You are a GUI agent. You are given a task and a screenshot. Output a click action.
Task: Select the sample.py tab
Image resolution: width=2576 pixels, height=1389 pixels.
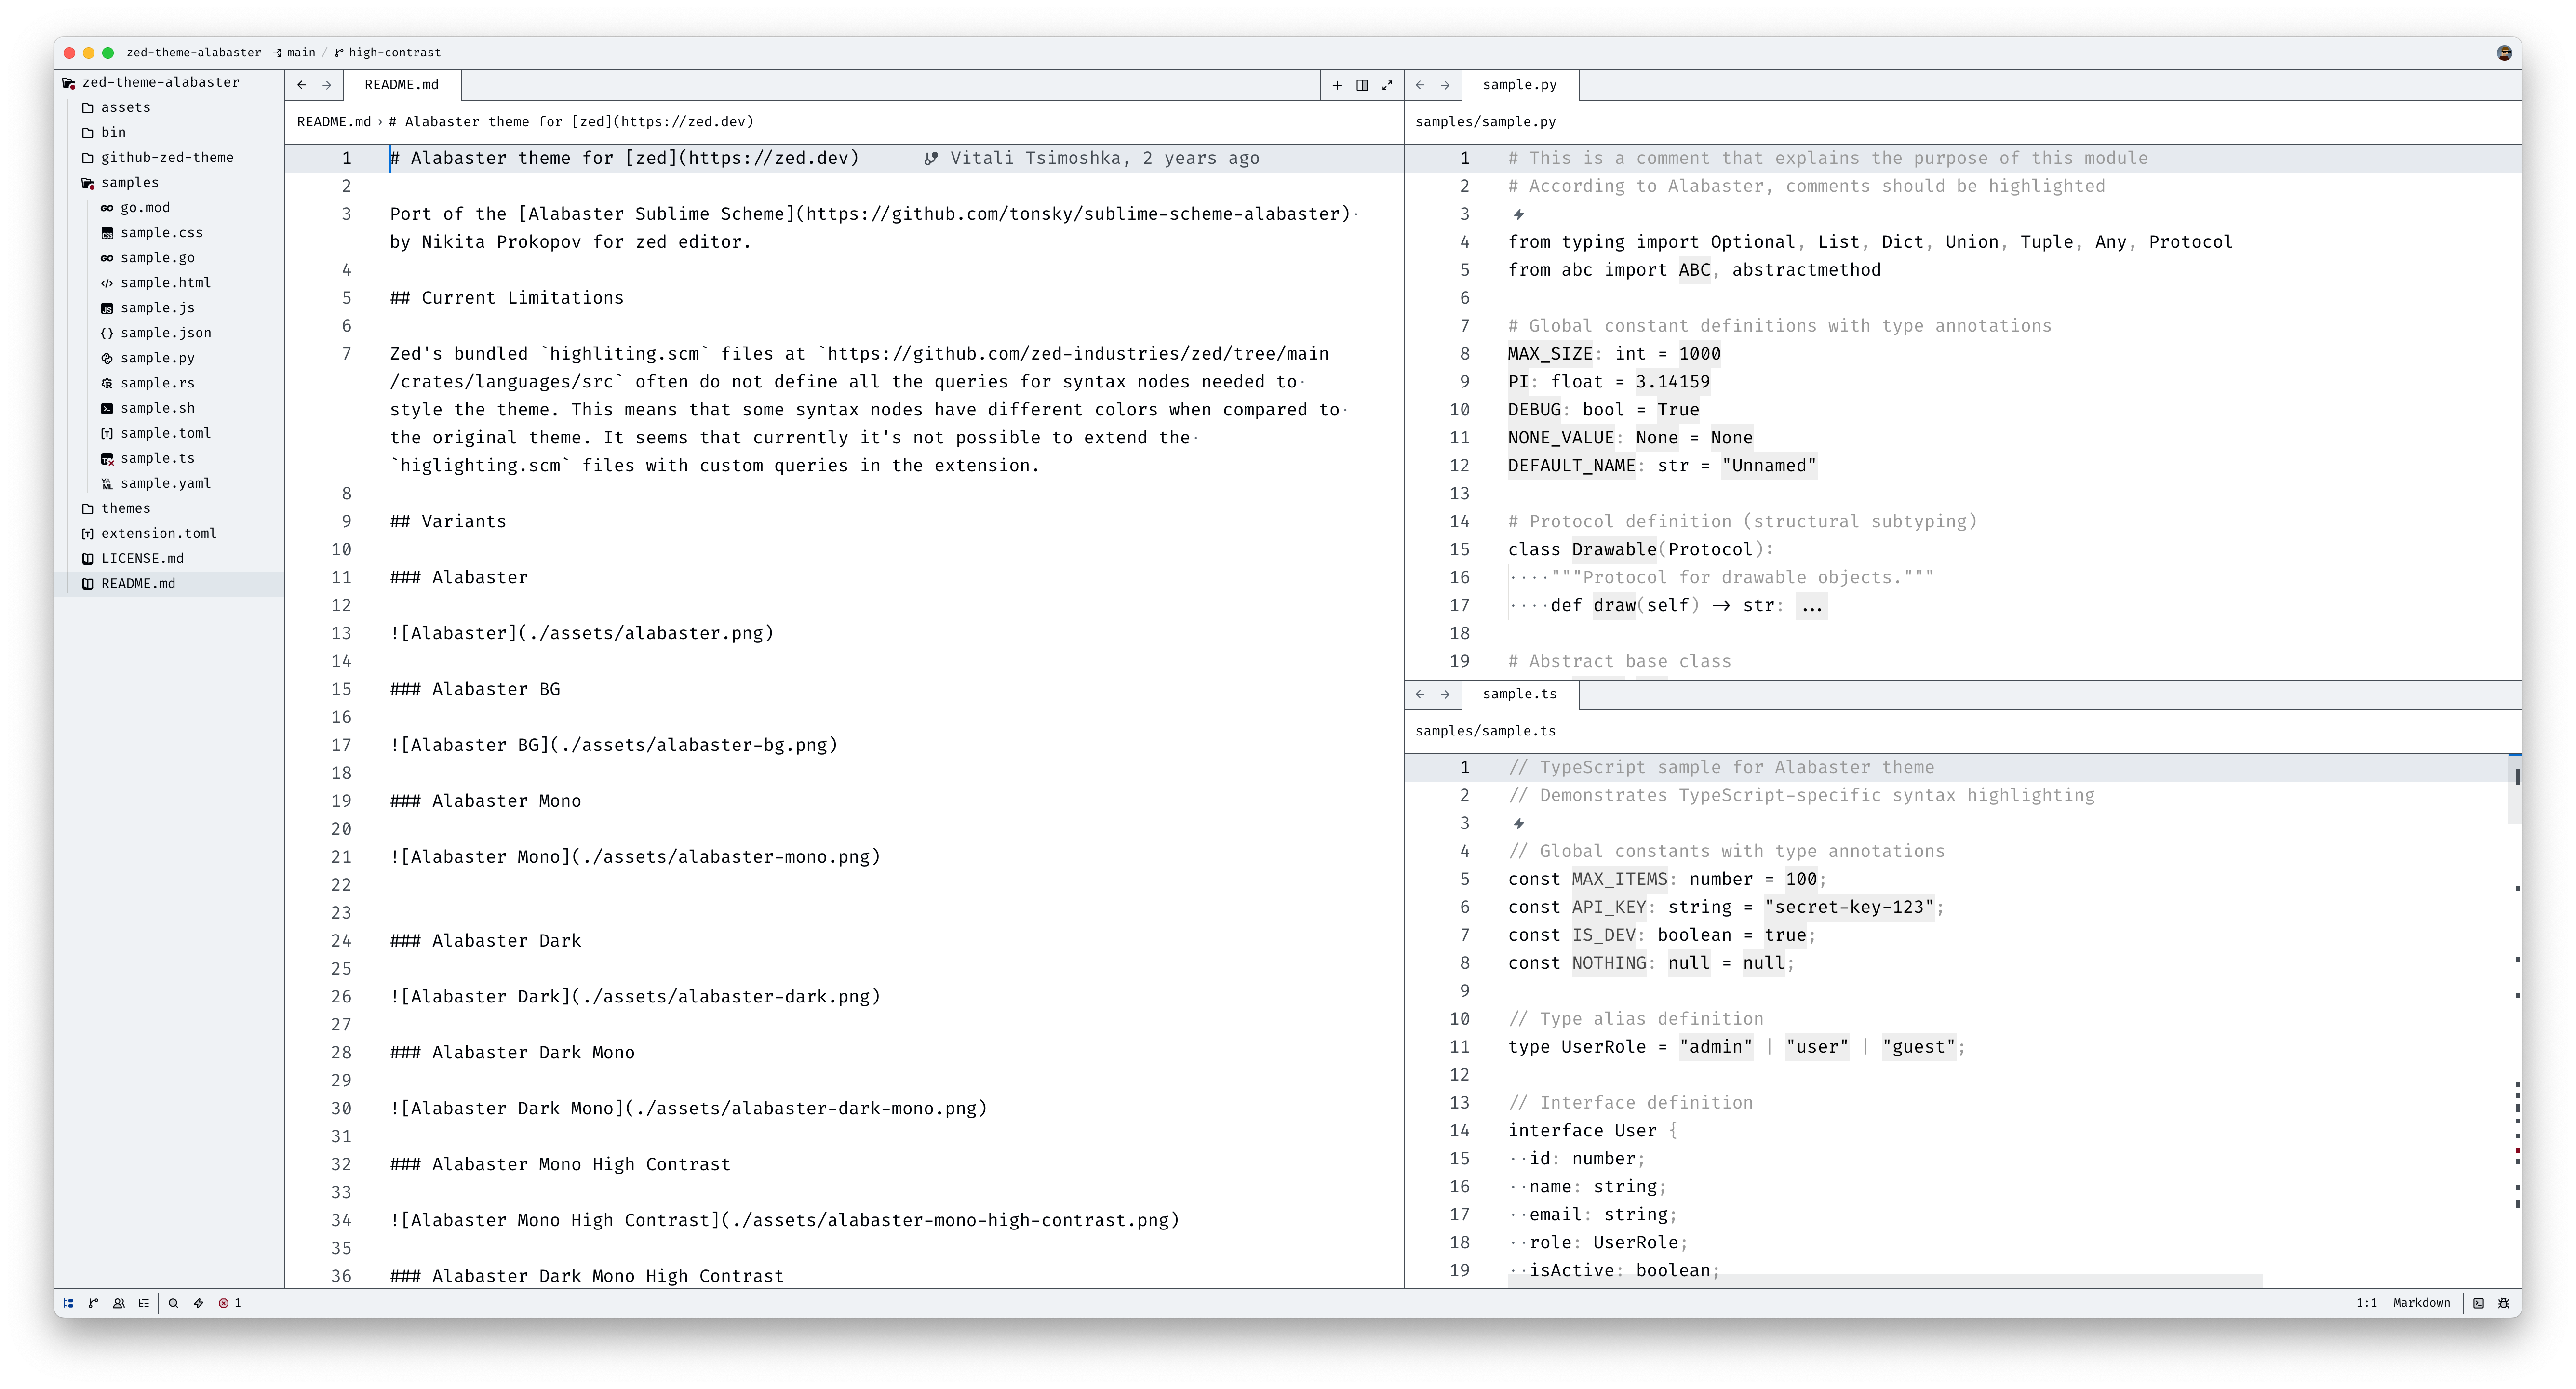1520,85
